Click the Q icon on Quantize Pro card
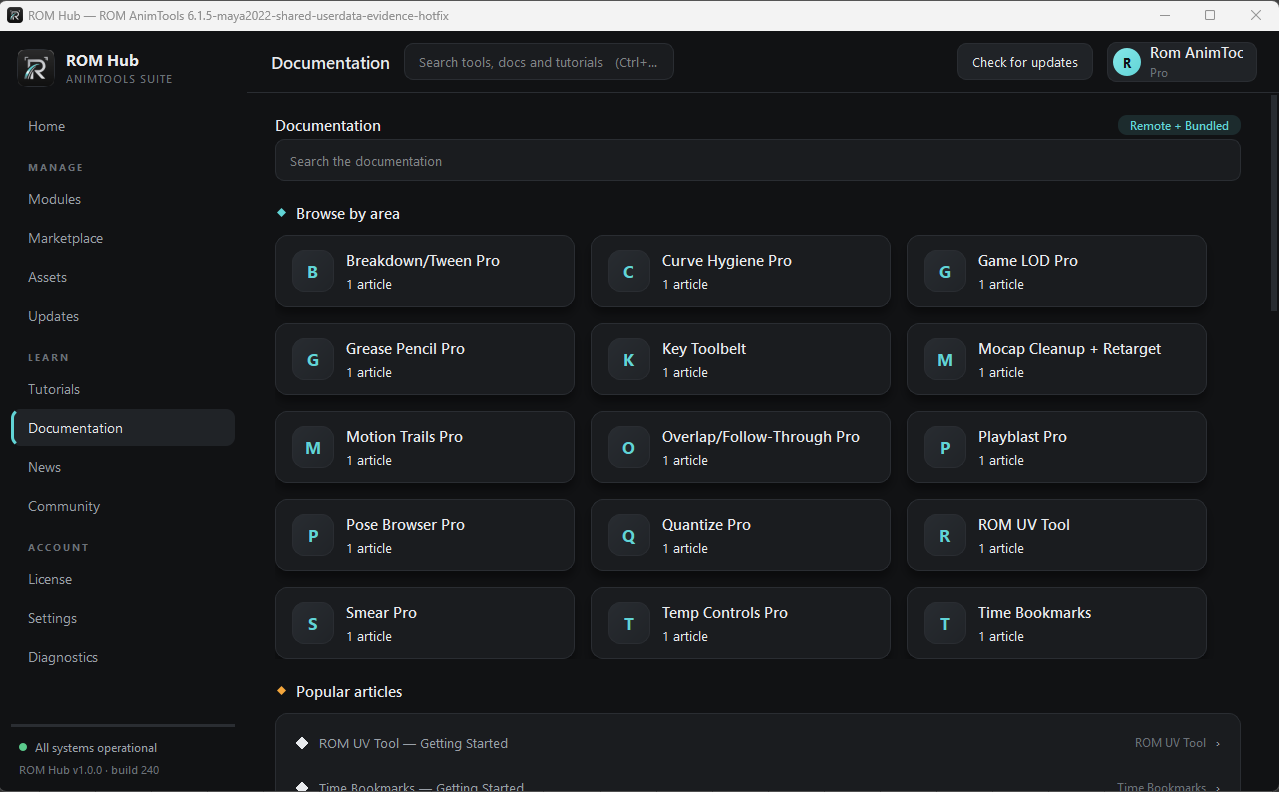The width and height of the screenshot is (1279, 792). point(629,536)
